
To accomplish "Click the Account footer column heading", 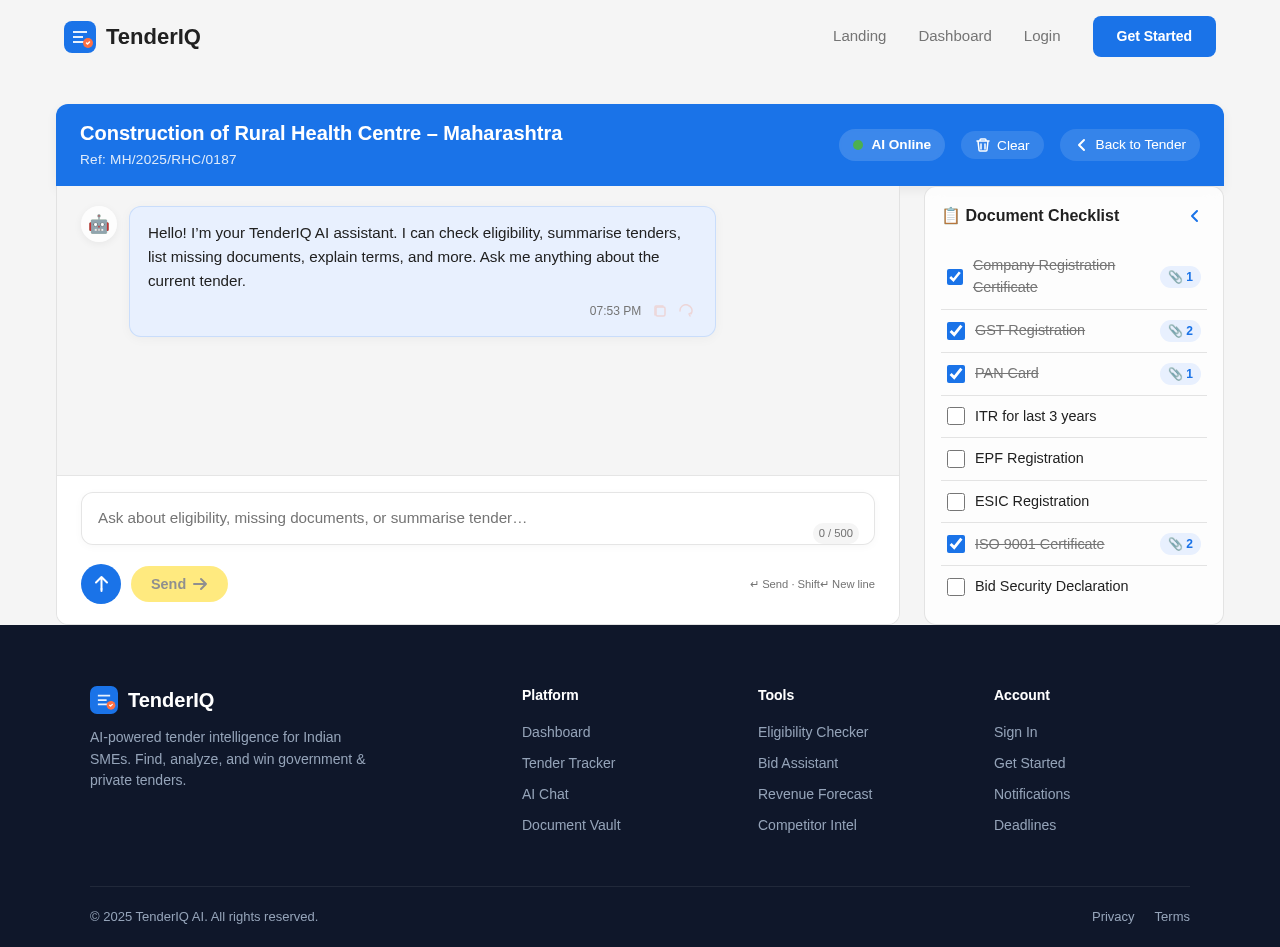I will point(1022,695).
